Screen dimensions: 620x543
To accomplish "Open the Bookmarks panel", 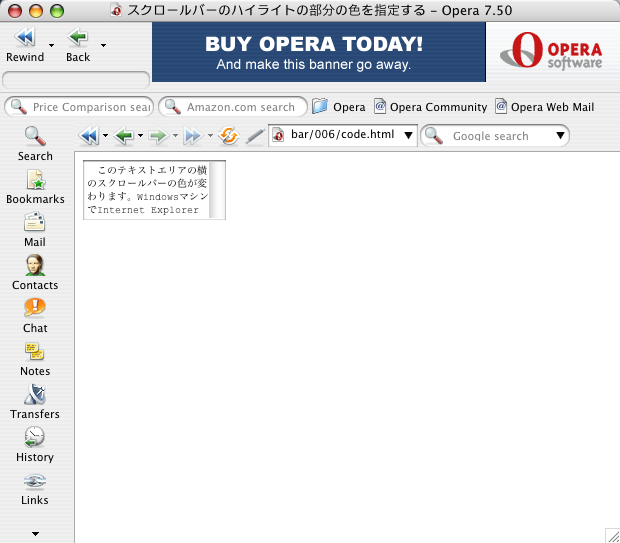I will pyautogui.click(x=35, y=186).
